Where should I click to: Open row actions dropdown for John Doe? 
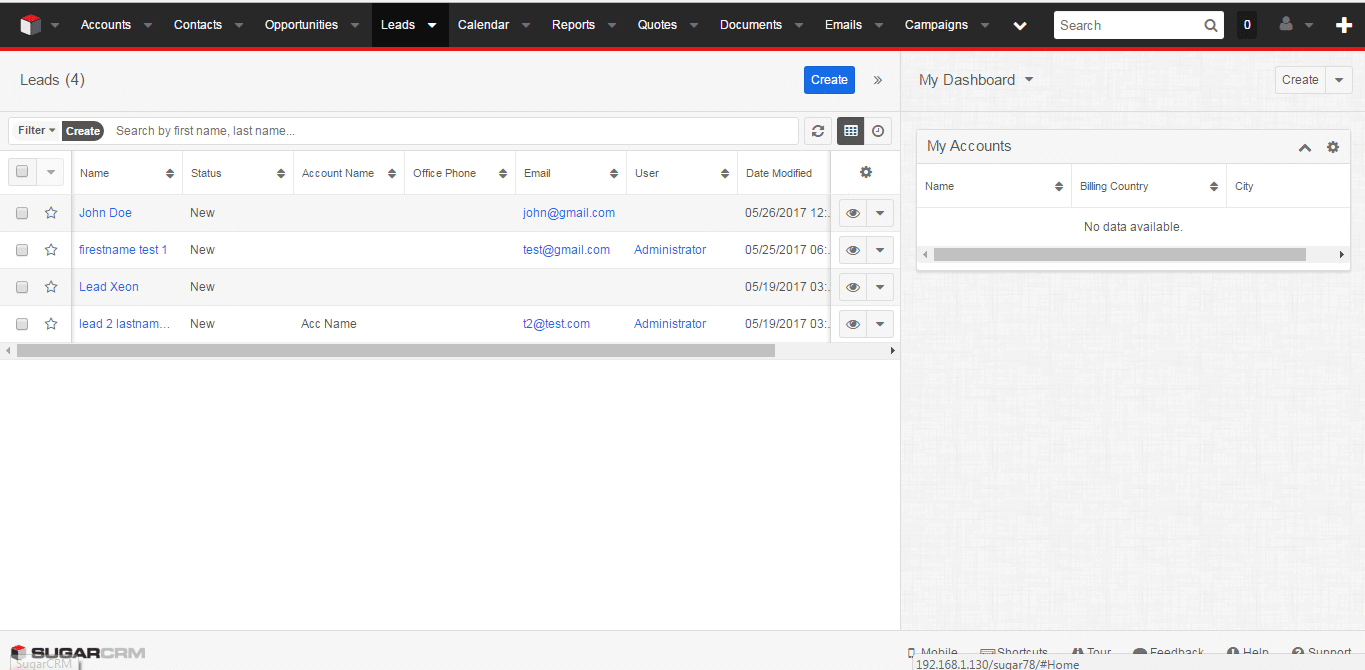coord(880,213)
